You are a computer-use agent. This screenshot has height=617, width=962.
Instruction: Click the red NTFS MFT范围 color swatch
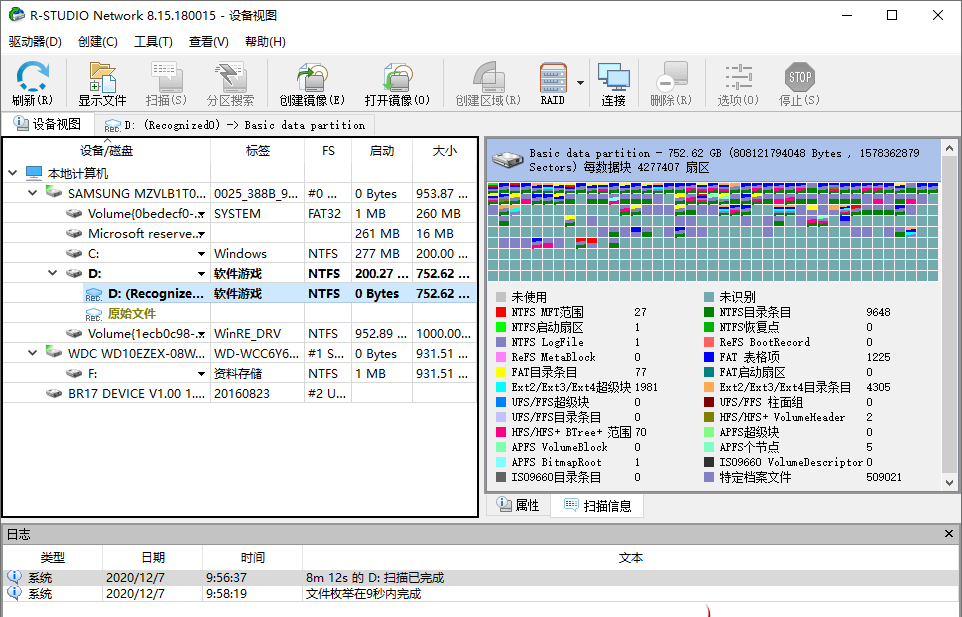501,312
